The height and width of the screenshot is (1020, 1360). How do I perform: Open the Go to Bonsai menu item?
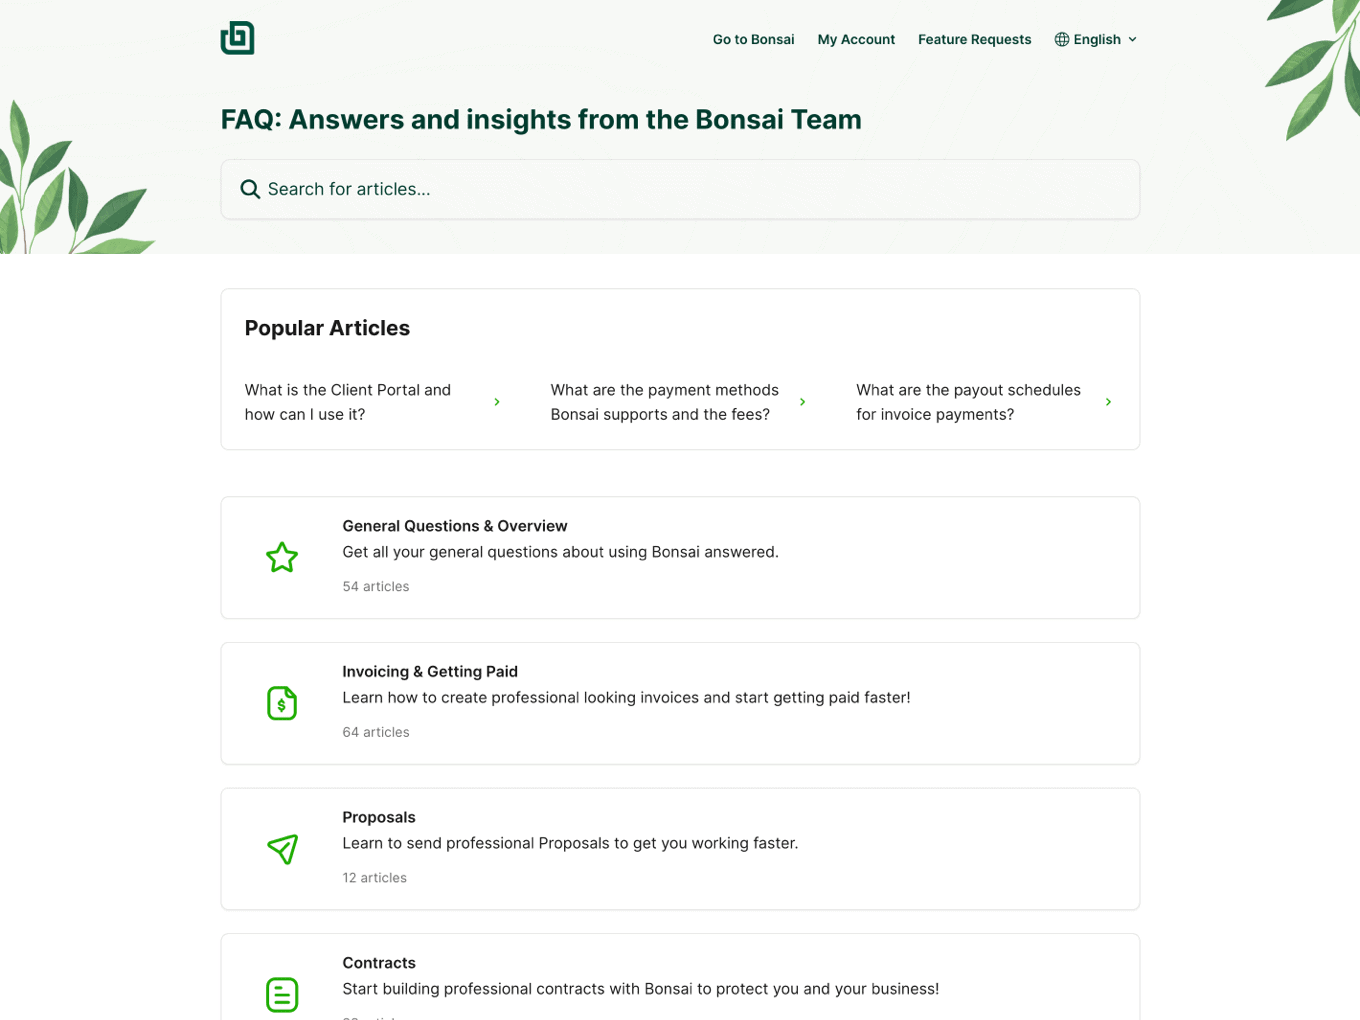[x=753, y=39]
